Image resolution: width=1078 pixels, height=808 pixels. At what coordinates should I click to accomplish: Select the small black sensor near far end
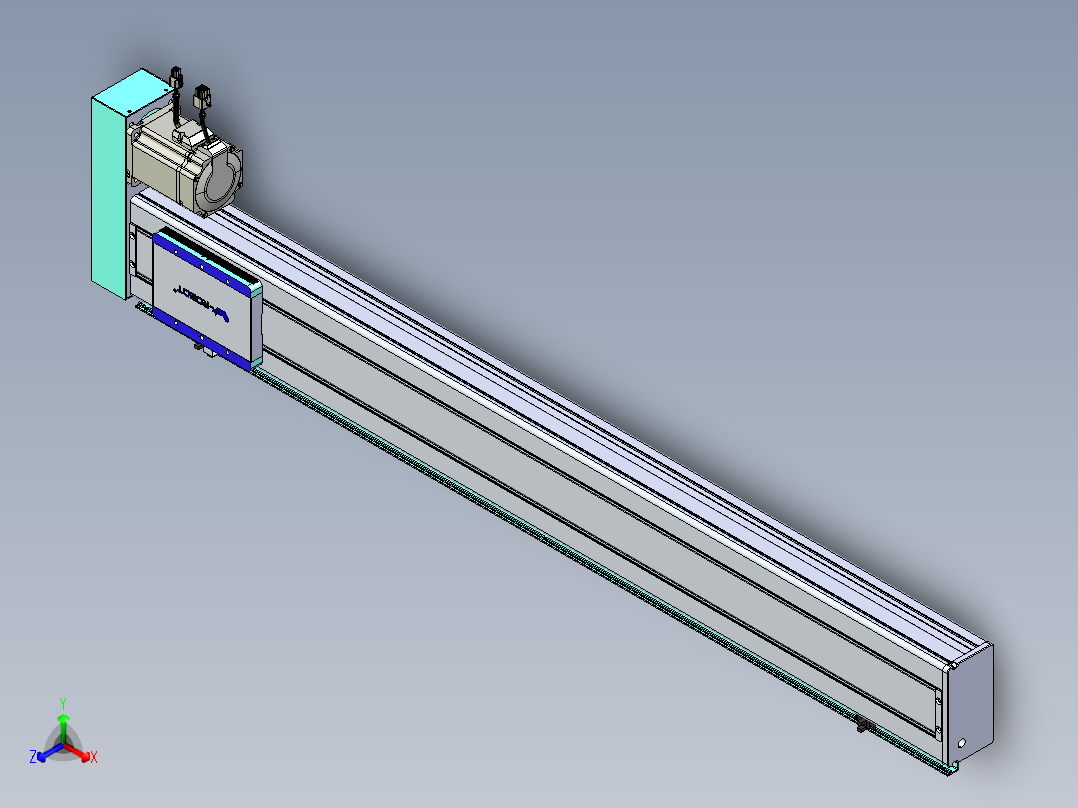pos(866,724)
